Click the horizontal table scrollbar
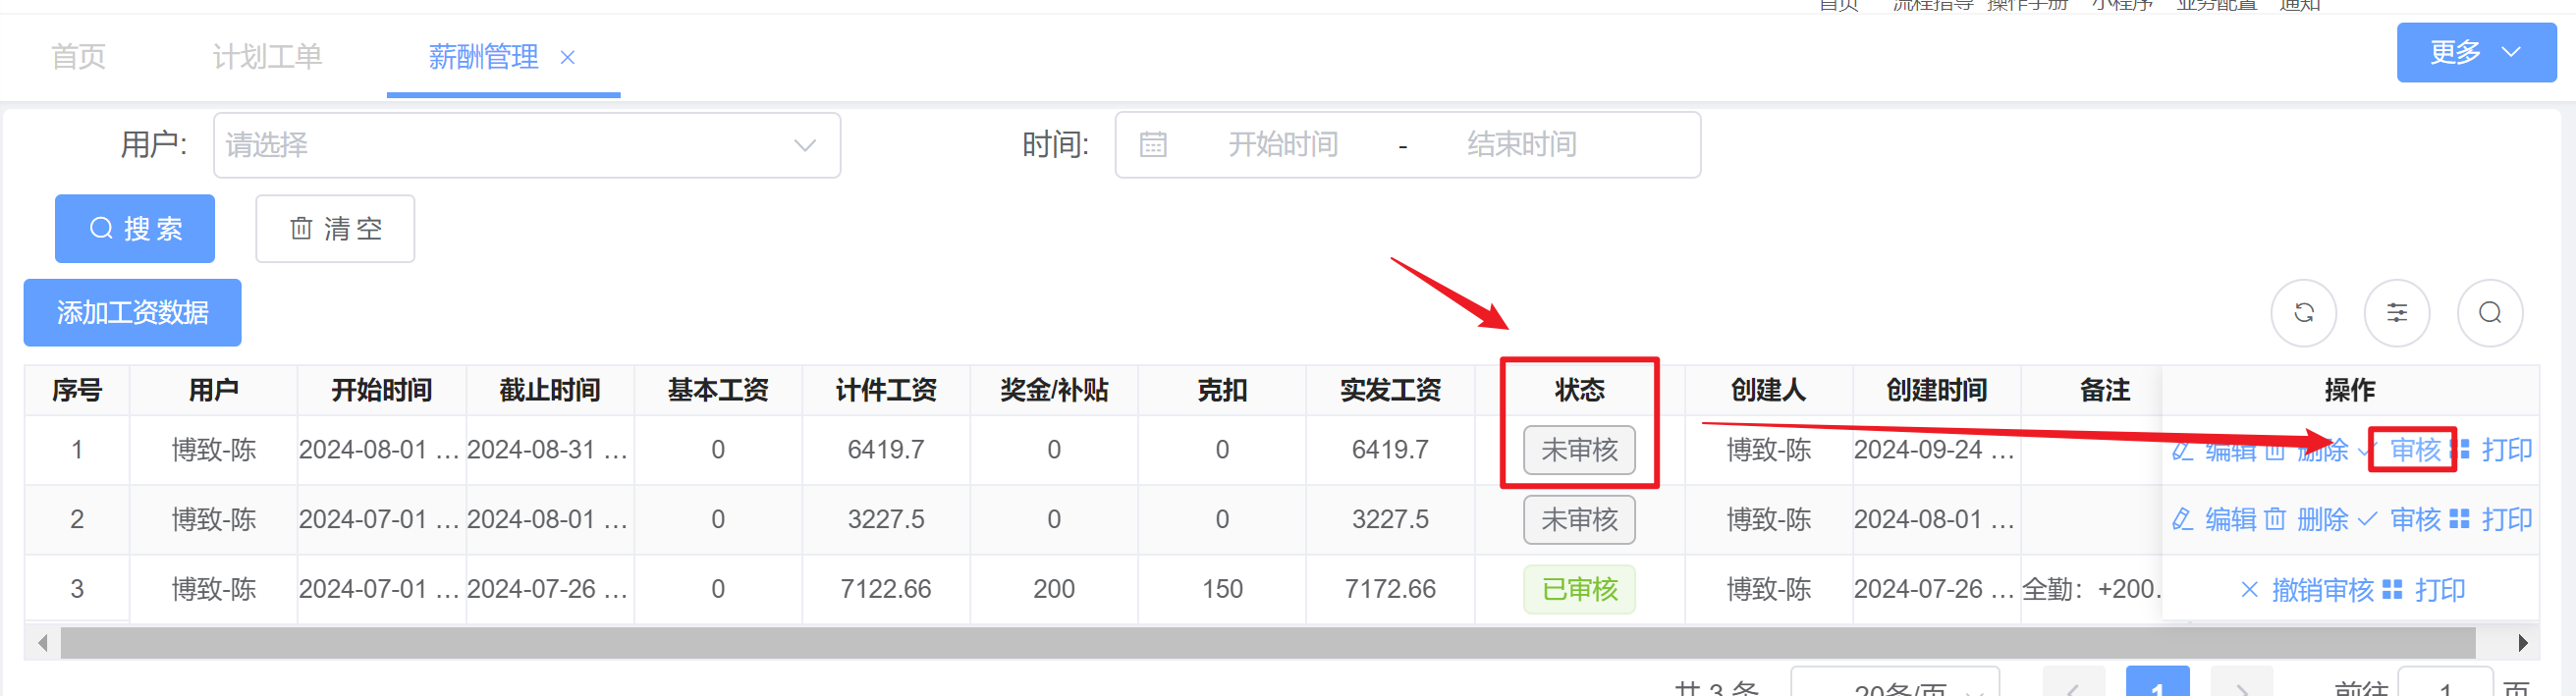 [x=1266, y=643]
